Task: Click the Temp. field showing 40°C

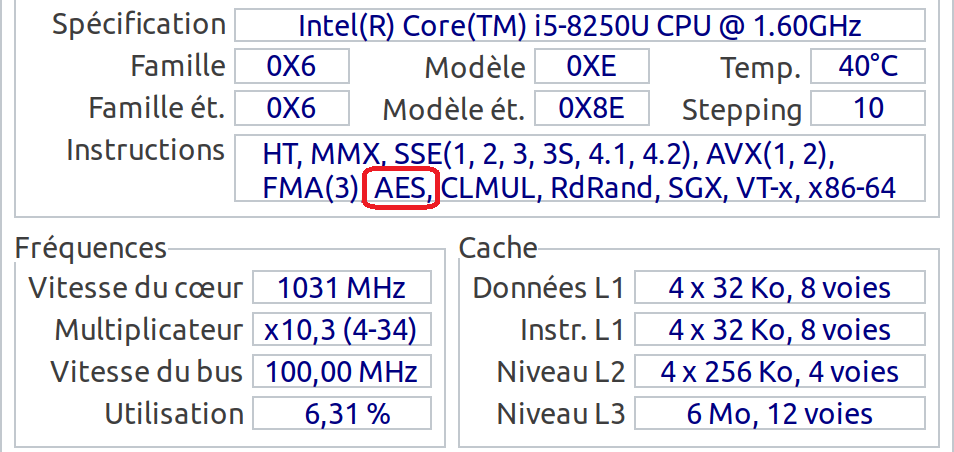Action: (867, 67)
